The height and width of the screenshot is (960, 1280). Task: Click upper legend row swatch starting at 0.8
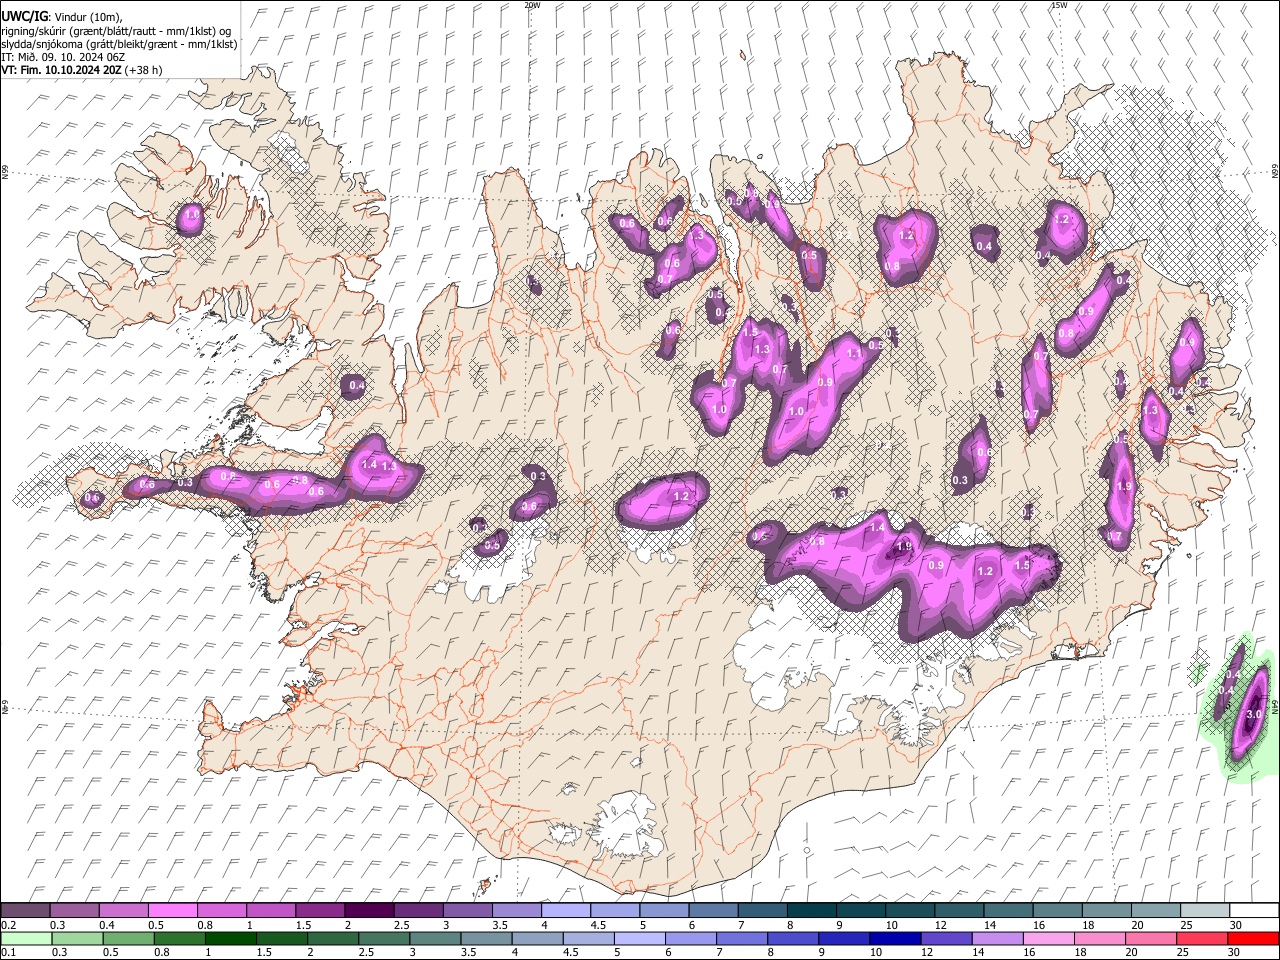click(222, 911)
